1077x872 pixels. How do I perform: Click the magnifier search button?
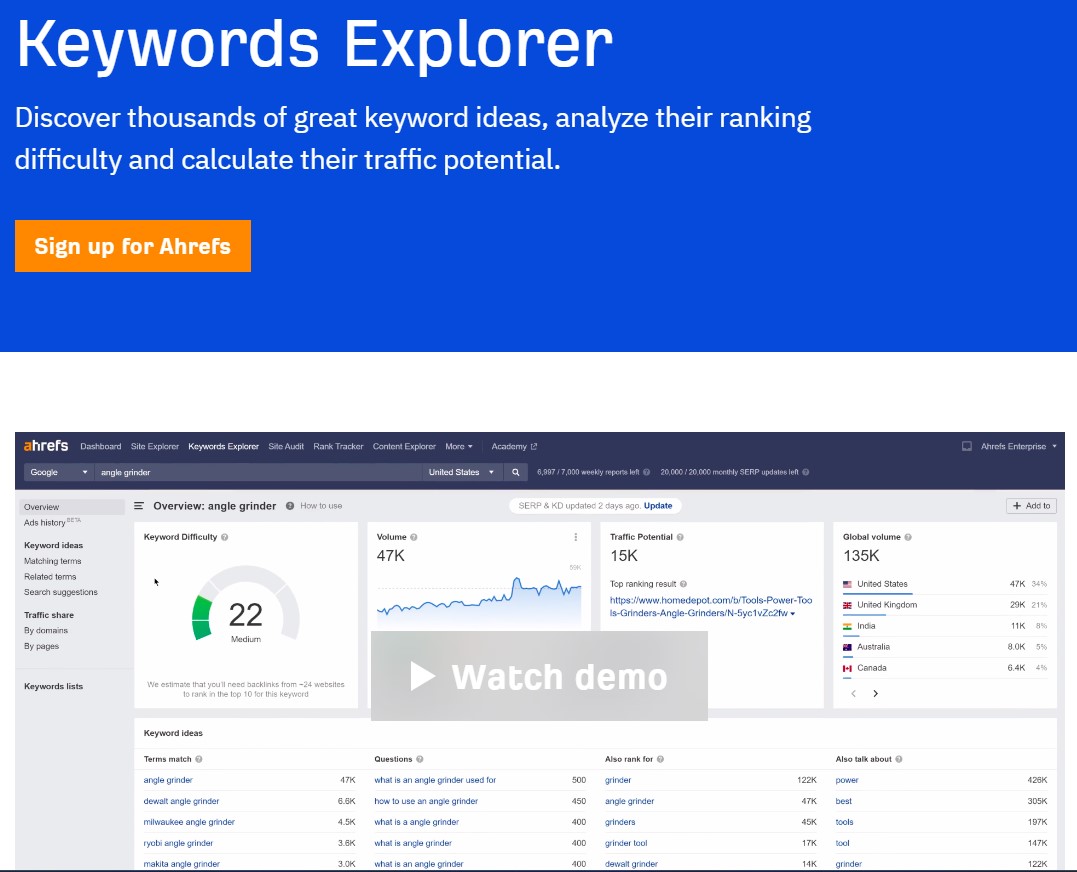pos(515,472)
